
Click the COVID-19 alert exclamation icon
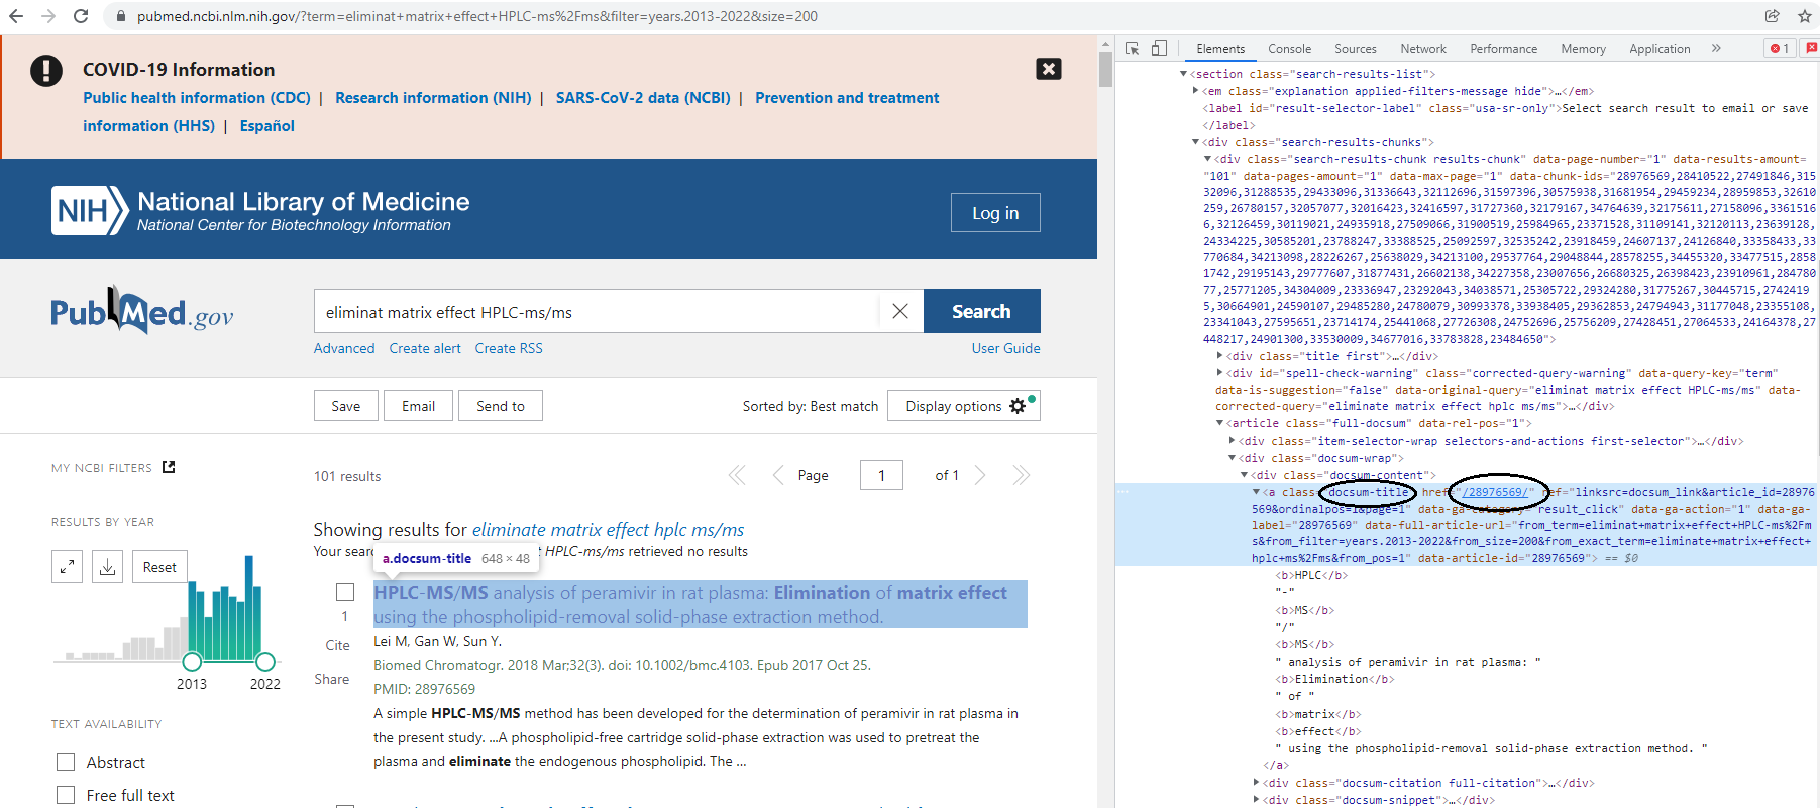pyautogui.click(x=46, y=70)
